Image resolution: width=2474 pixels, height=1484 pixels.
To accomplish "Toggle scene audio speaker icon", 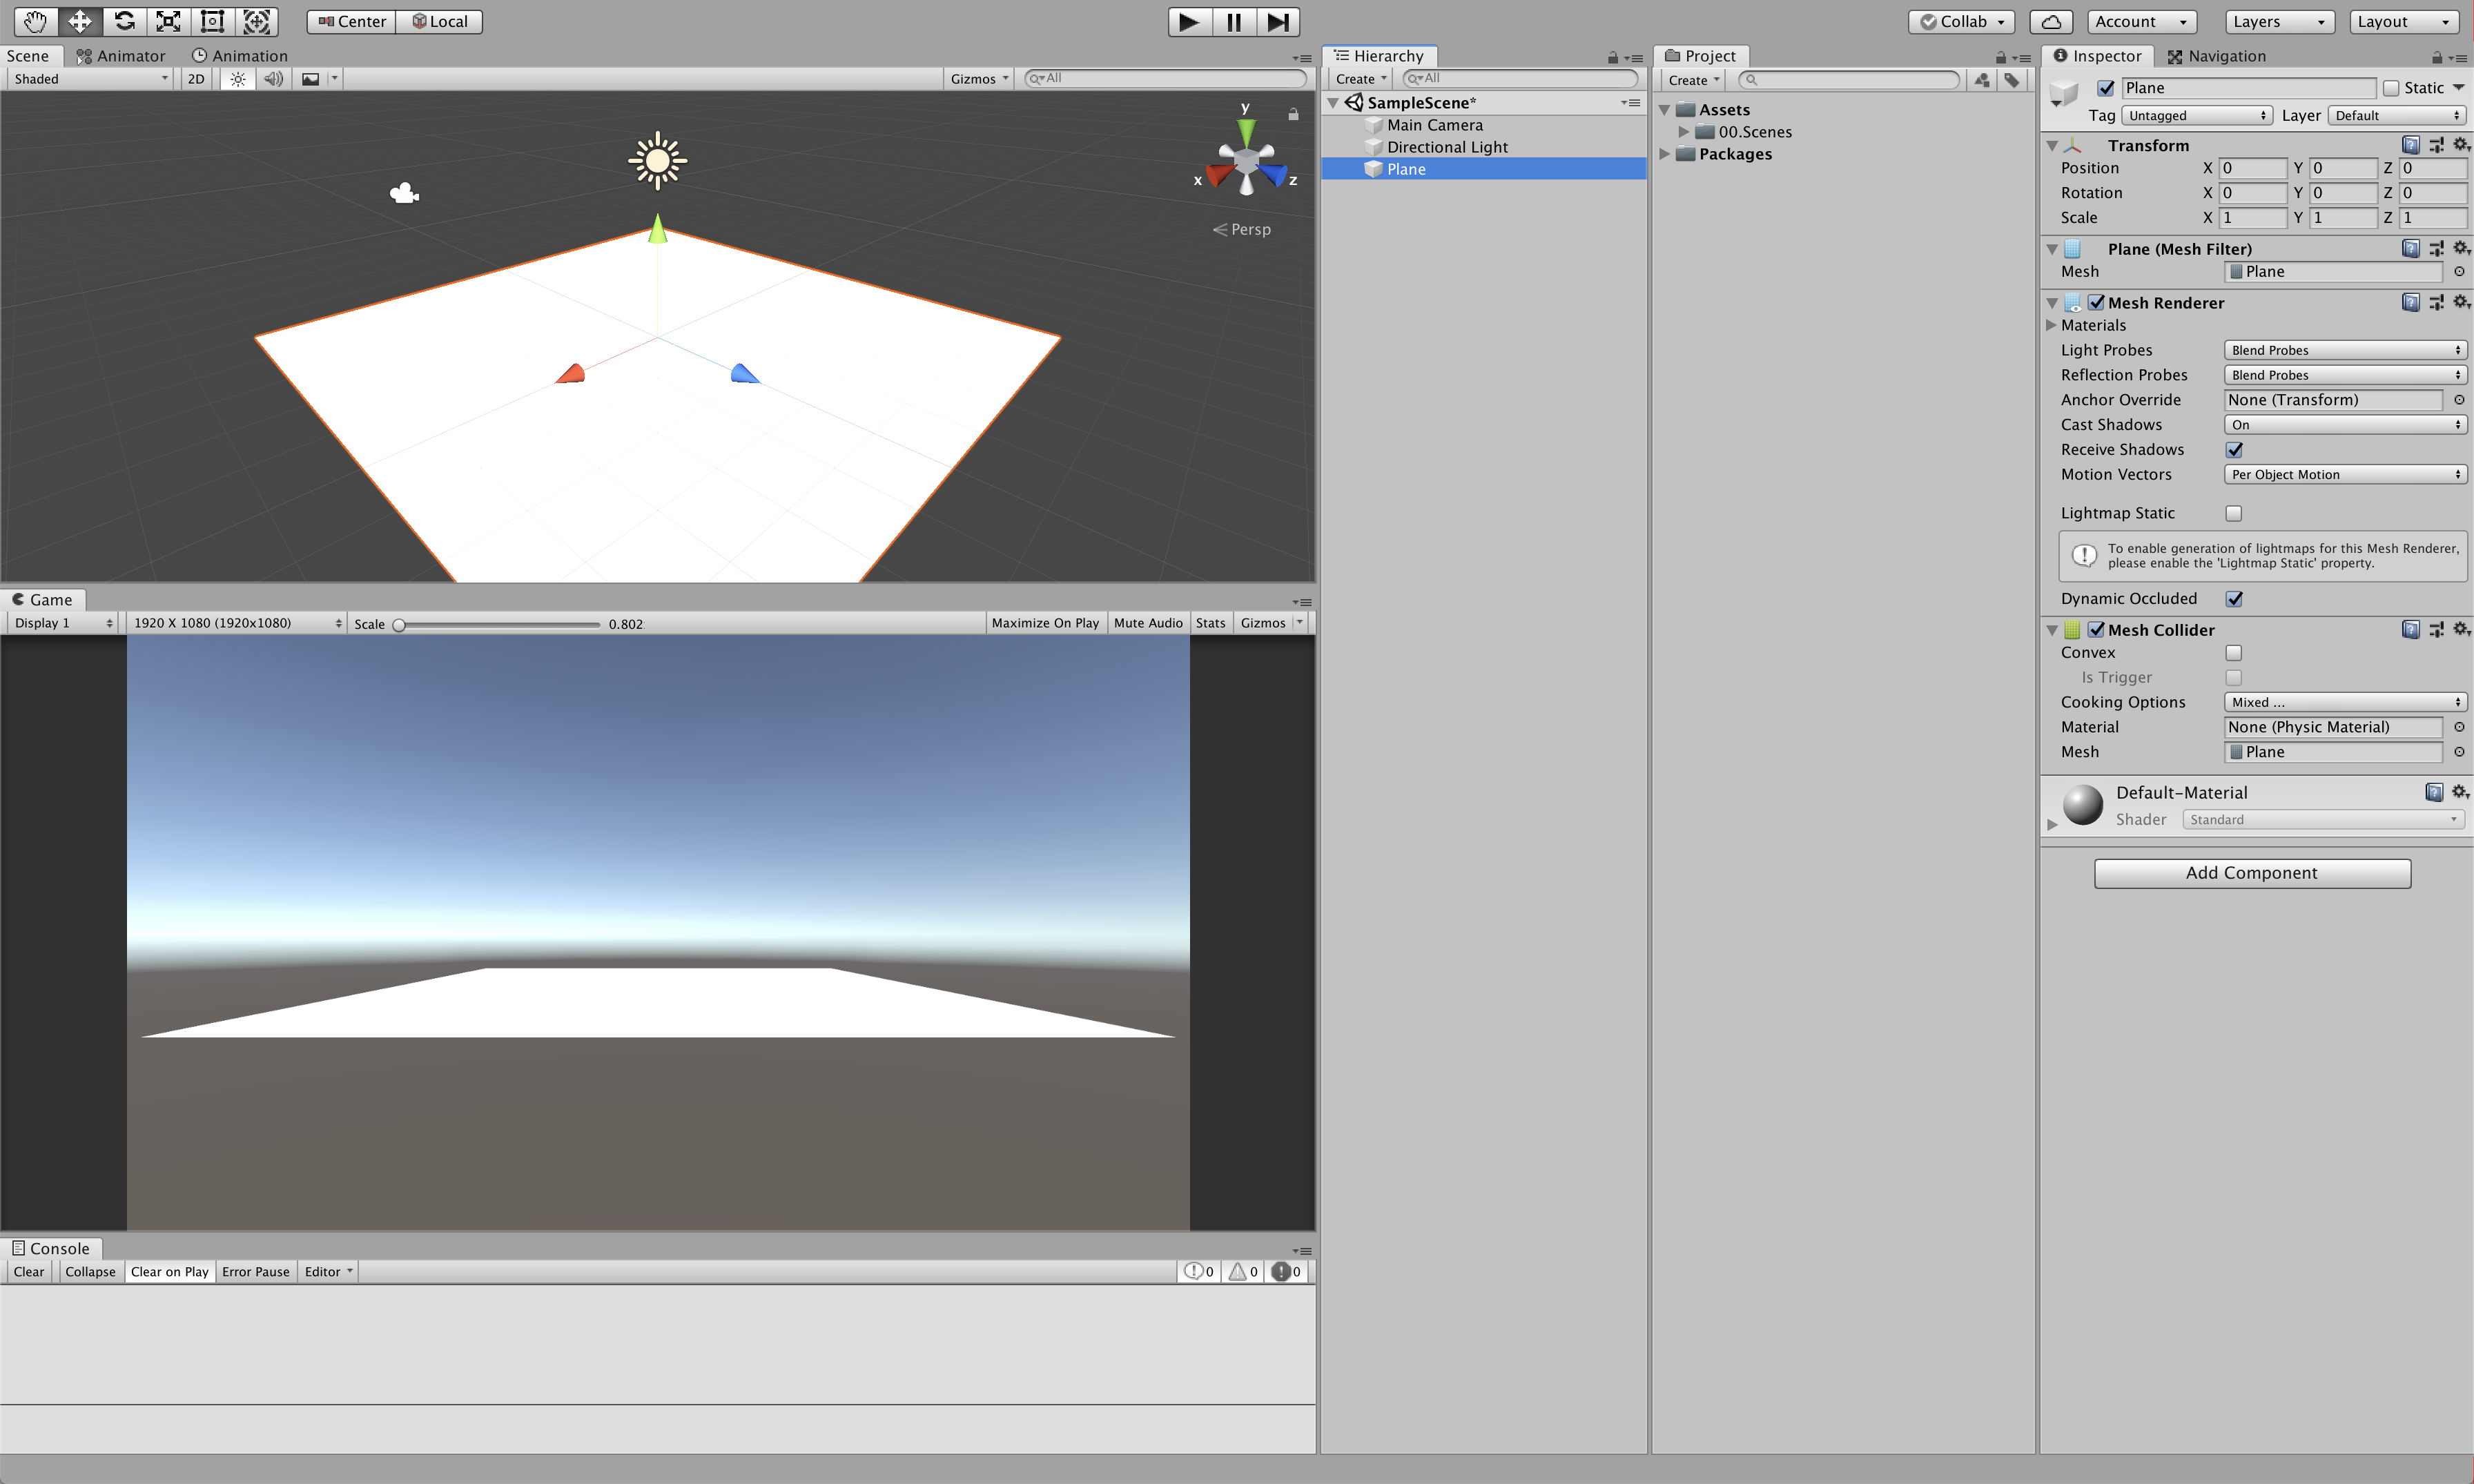I will pyautogui.click(x=272, y=79).
